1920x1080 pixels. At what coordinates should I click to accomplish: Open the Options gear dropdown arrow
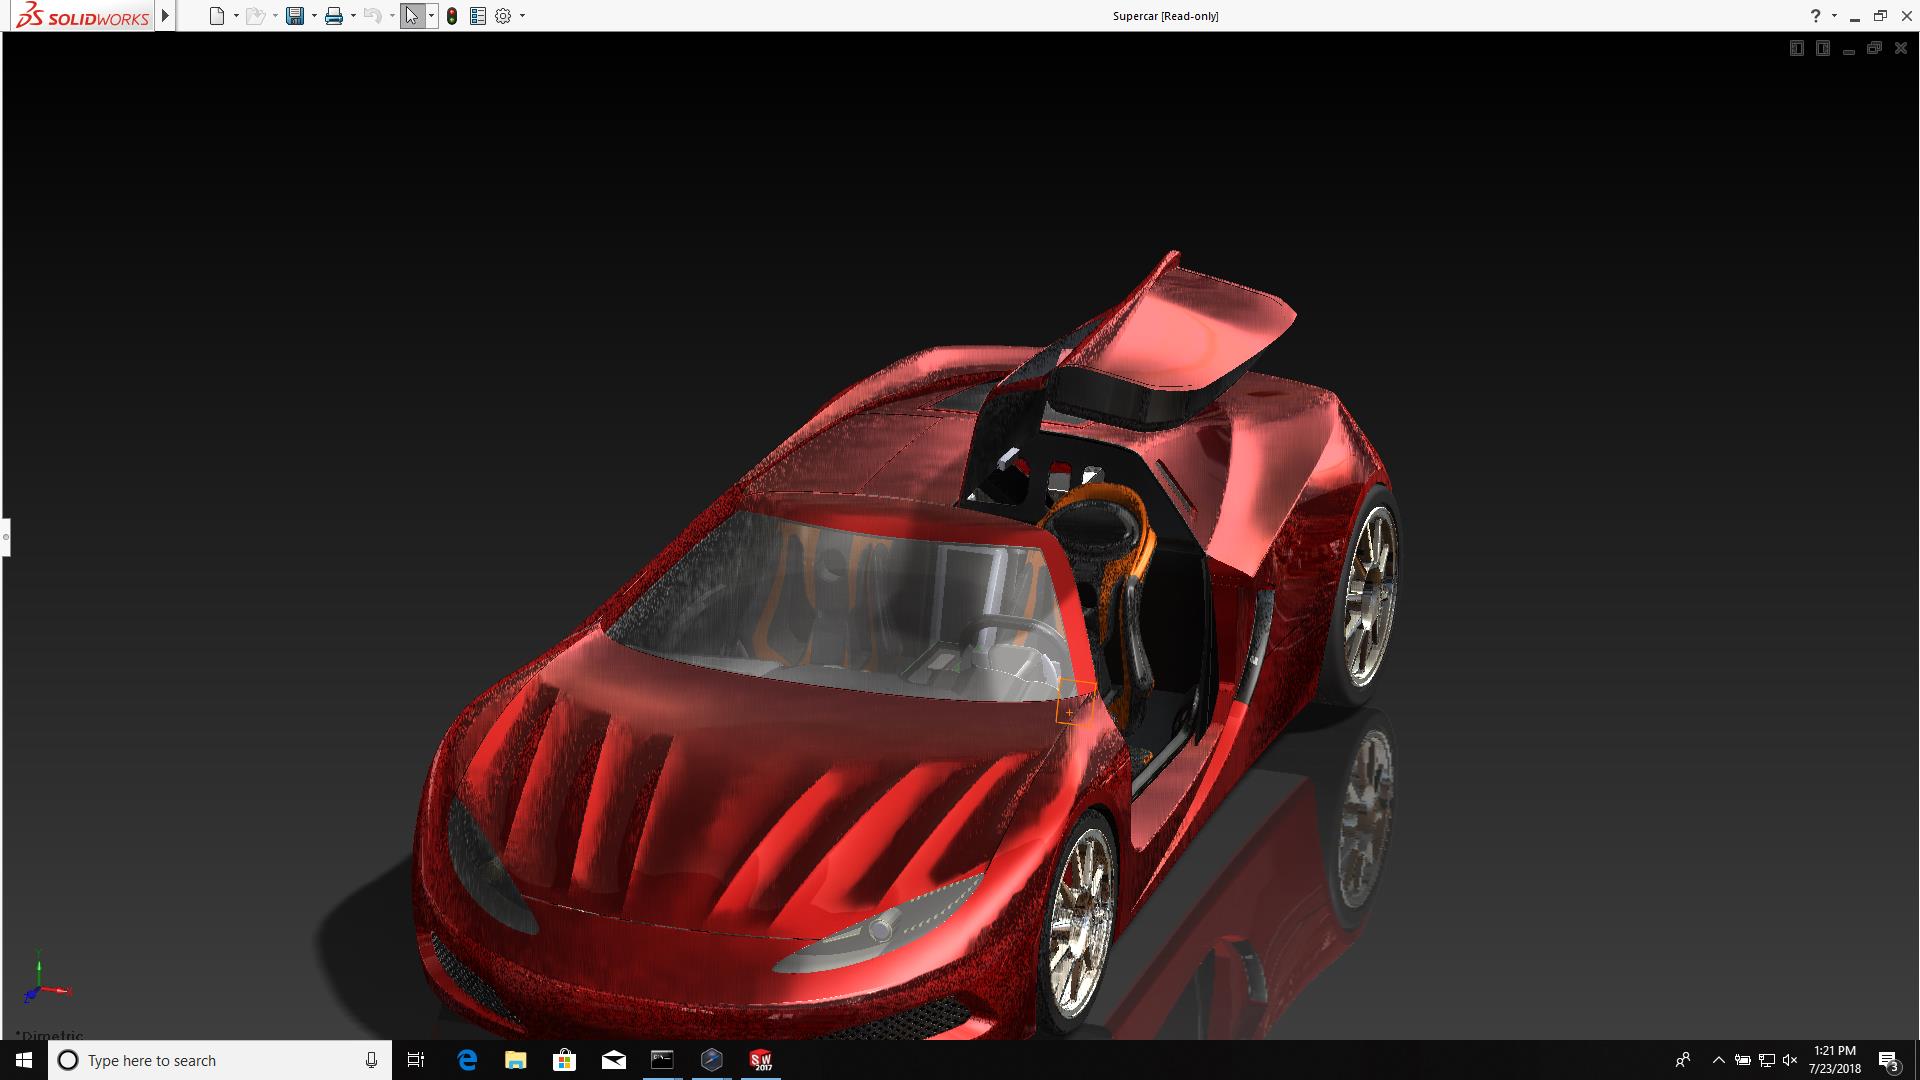522,16
